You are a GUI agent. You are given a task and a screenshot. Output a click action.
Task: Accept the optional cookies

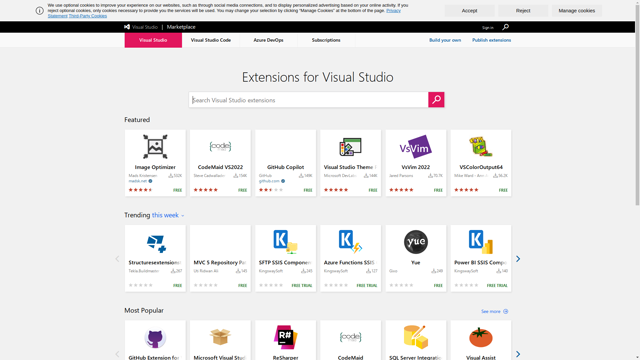[469, 11]
